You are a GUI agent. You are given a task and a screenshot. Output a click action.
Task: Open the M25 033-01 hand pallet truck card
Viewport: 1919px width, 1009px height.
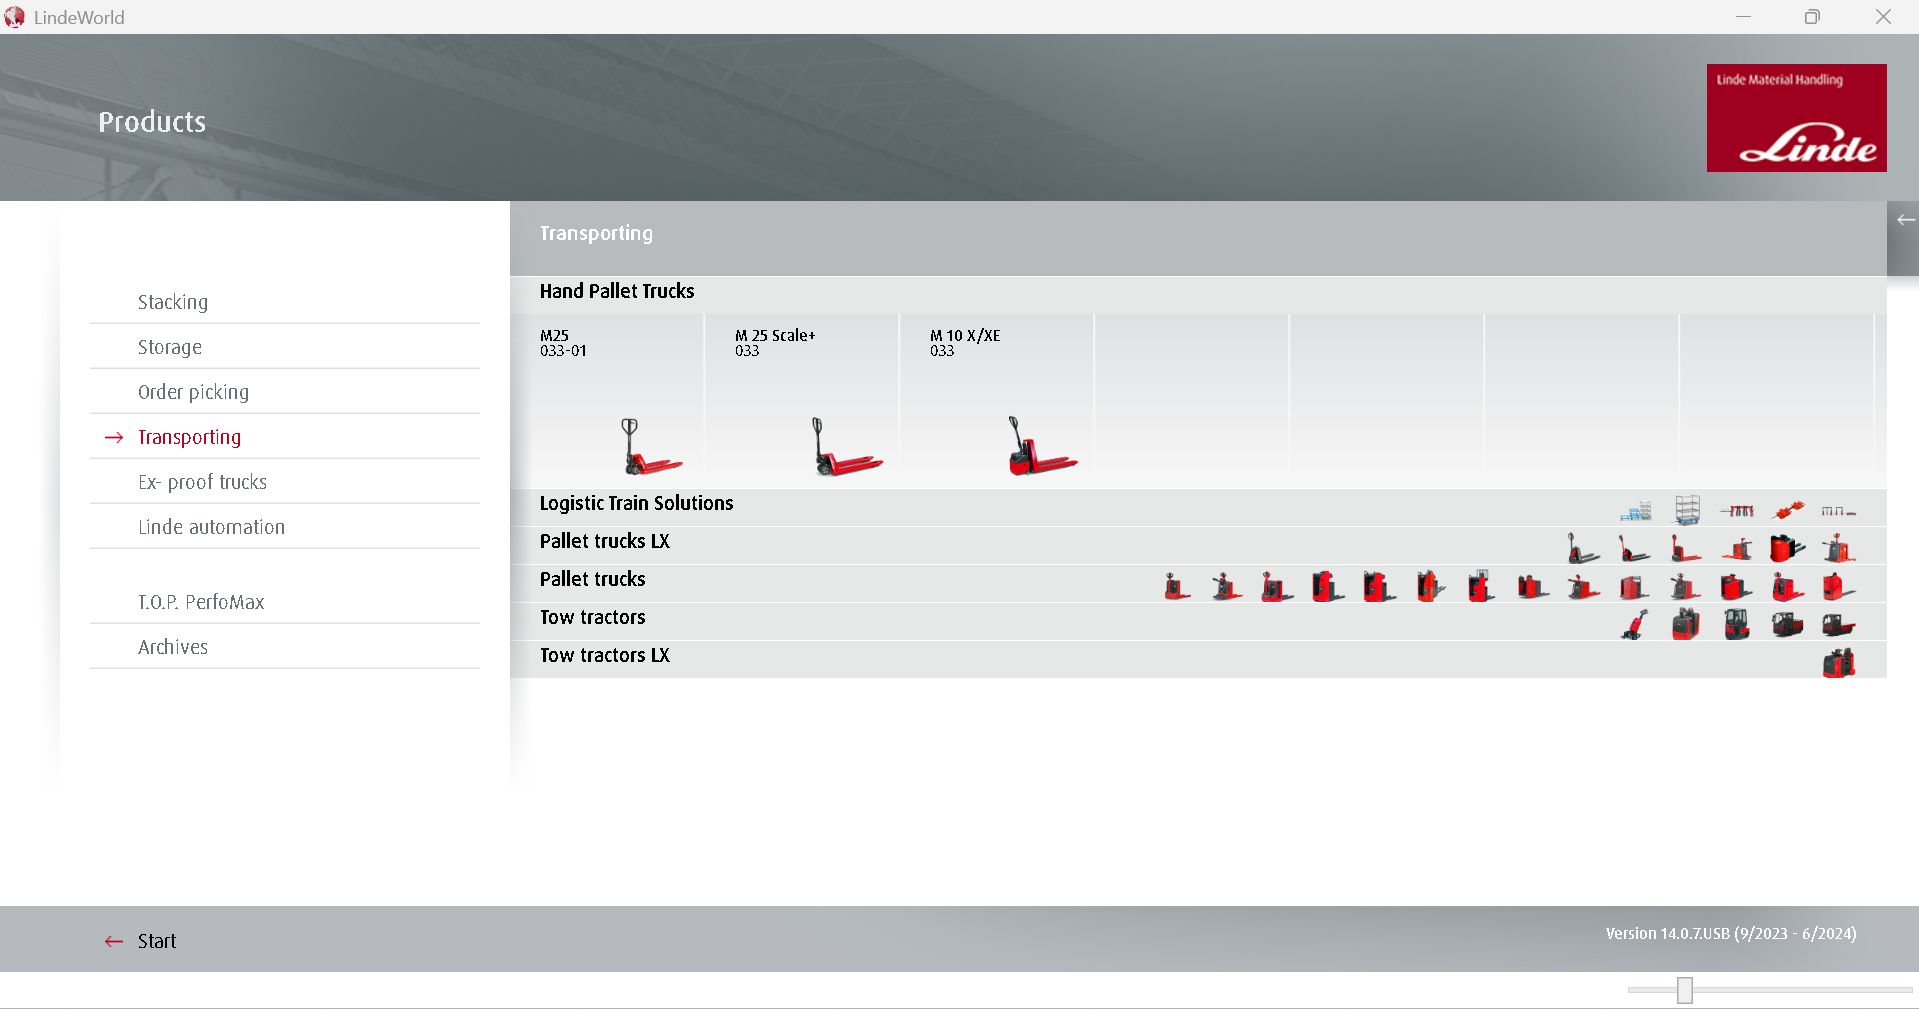click(x=607, y=401)
